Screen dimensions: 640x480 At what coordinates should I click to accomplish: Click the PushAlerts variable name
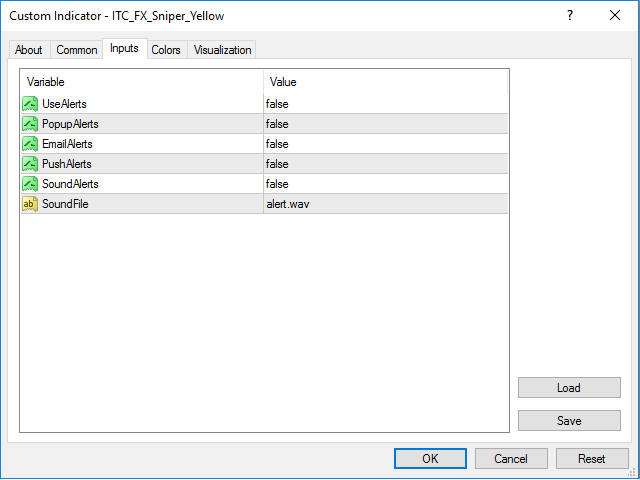(x=67, y=164)
